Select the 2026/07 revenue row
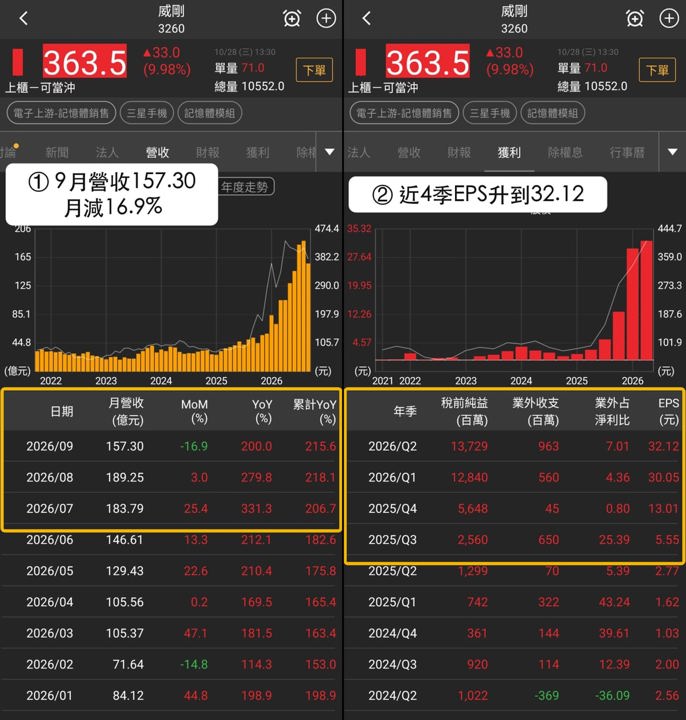Screen dimensions: 686x720 tap(171, 509)
